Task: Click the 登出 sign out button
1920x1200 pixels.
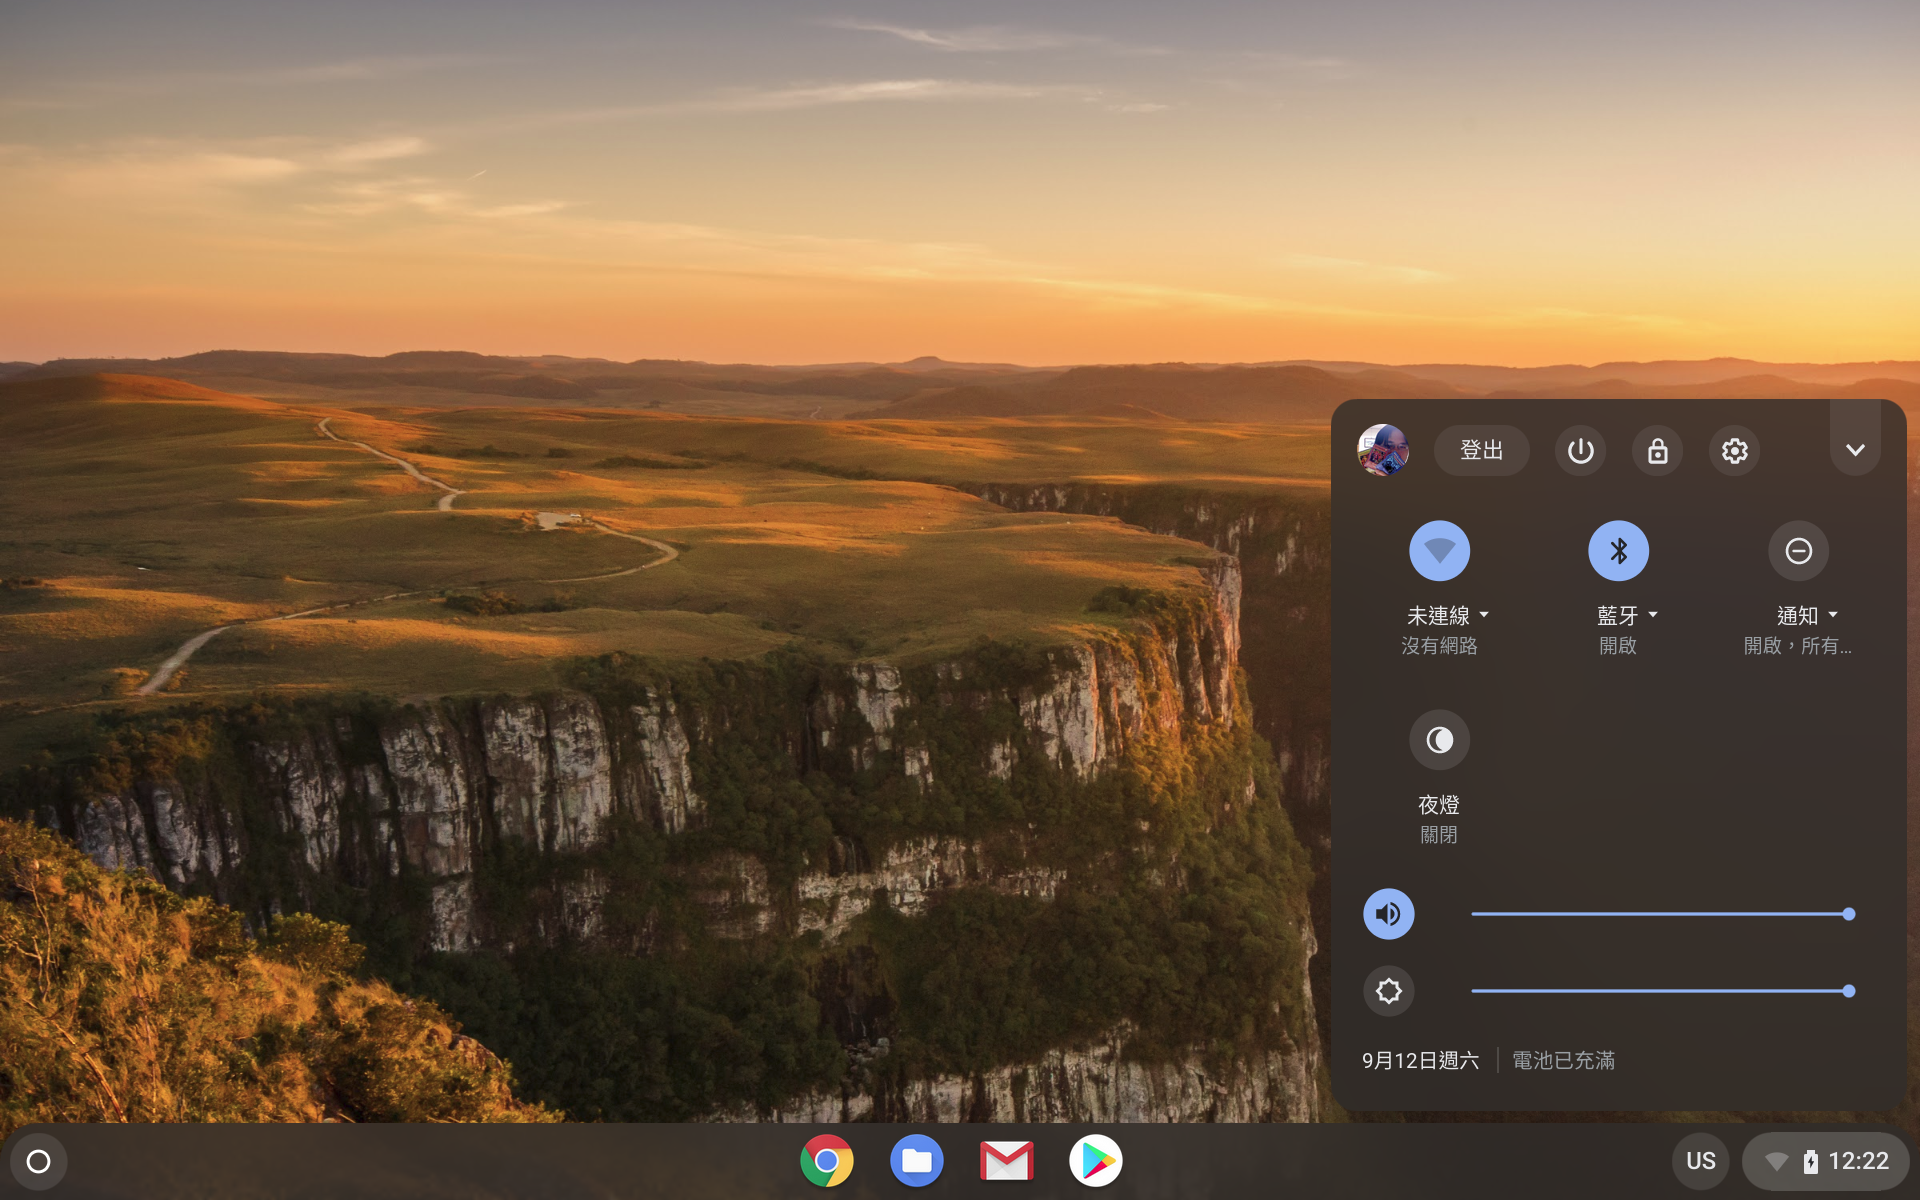Action: [x=1481, y=451]
